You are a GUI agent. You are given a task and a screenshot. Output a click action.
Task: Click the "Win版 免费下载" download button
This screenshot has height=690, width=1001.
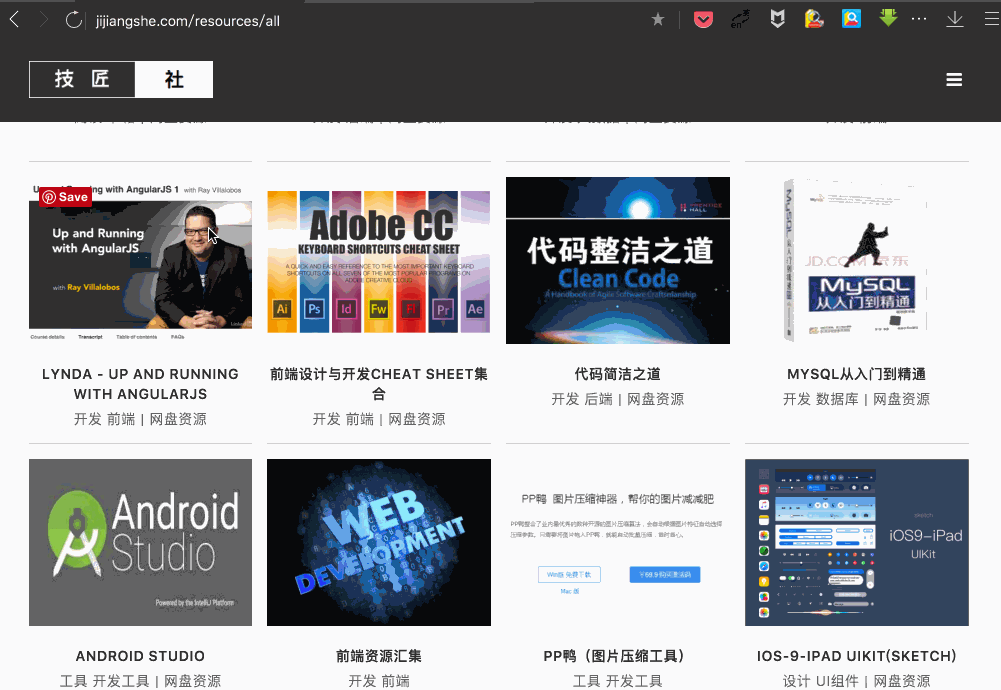570,574
